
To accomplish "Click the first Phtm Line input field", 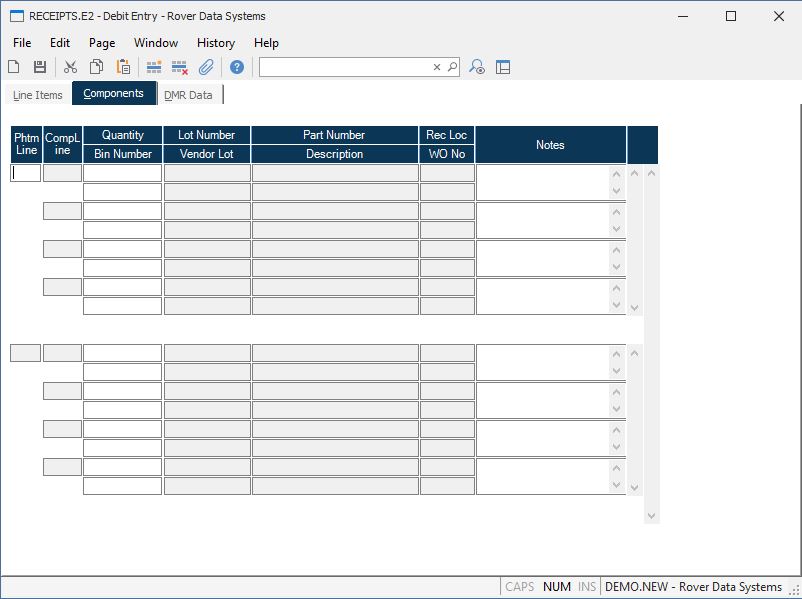I will [x=26, y=173].
